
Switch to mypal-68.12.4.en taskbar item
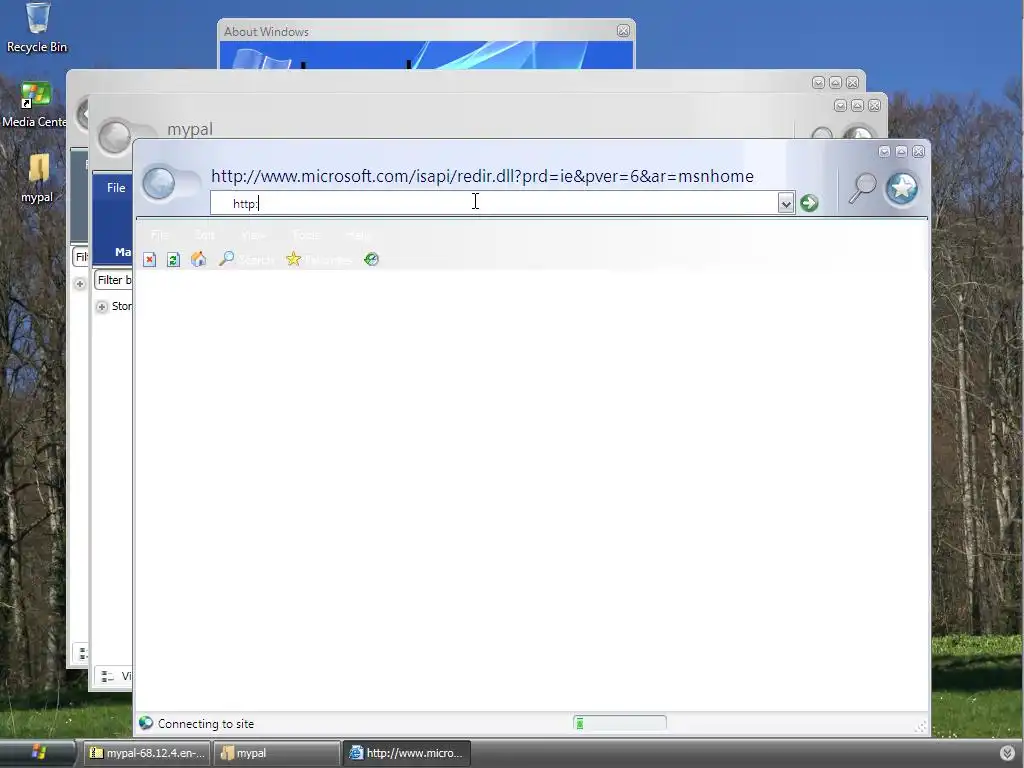tap(147, 753)
